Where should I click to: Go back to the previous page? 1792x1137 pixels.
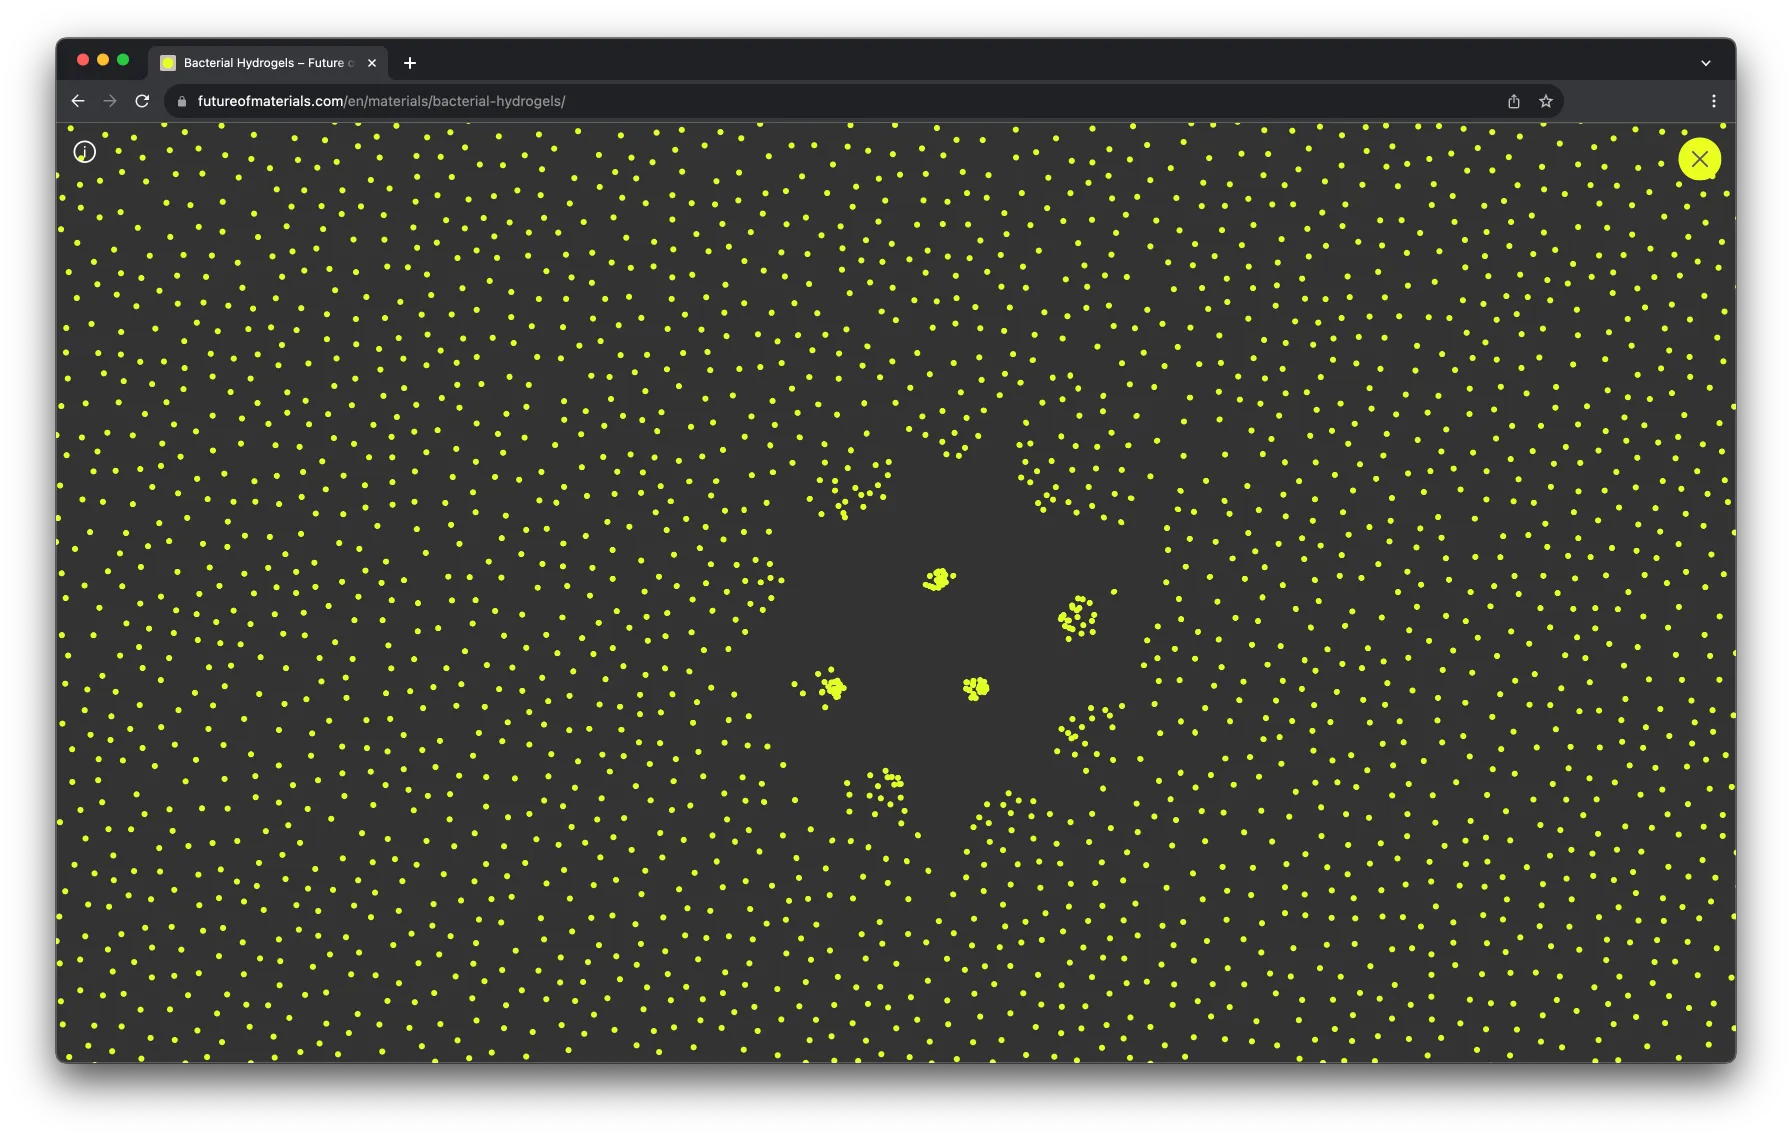(78, 101)
